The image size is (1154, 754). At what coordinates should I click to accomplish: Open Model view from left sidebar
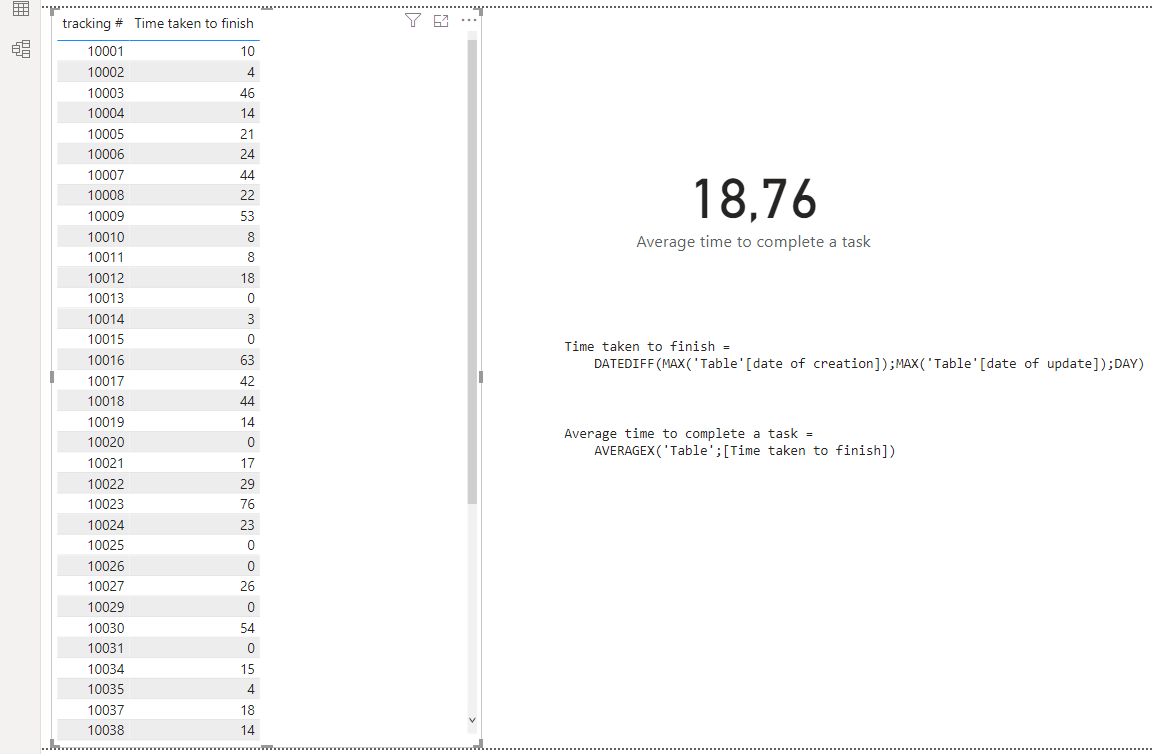pos(21,48)
